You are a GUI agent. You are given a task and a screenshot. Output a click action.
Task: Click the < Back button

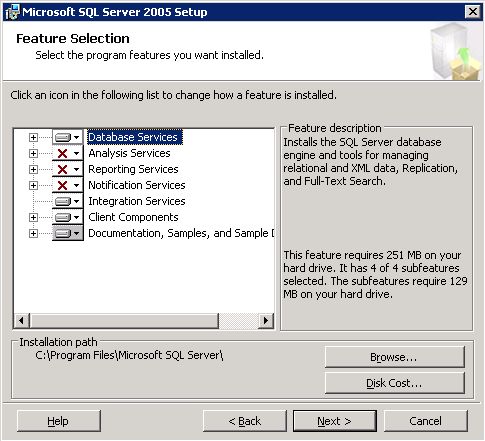tap(245, 421)
